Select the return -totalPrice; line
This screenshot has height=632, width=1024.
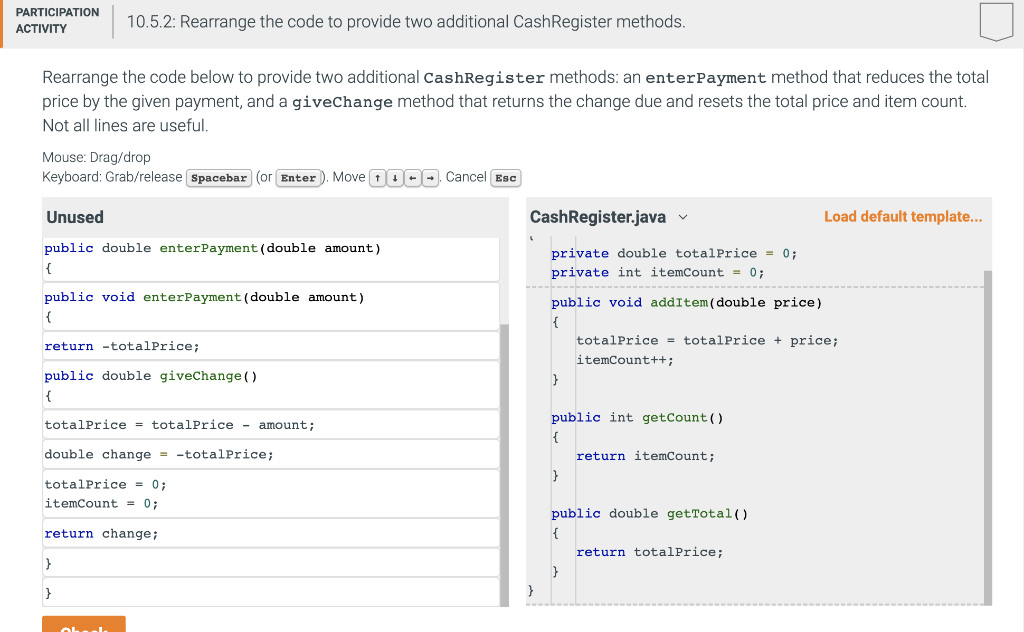[x=270, y=345]
